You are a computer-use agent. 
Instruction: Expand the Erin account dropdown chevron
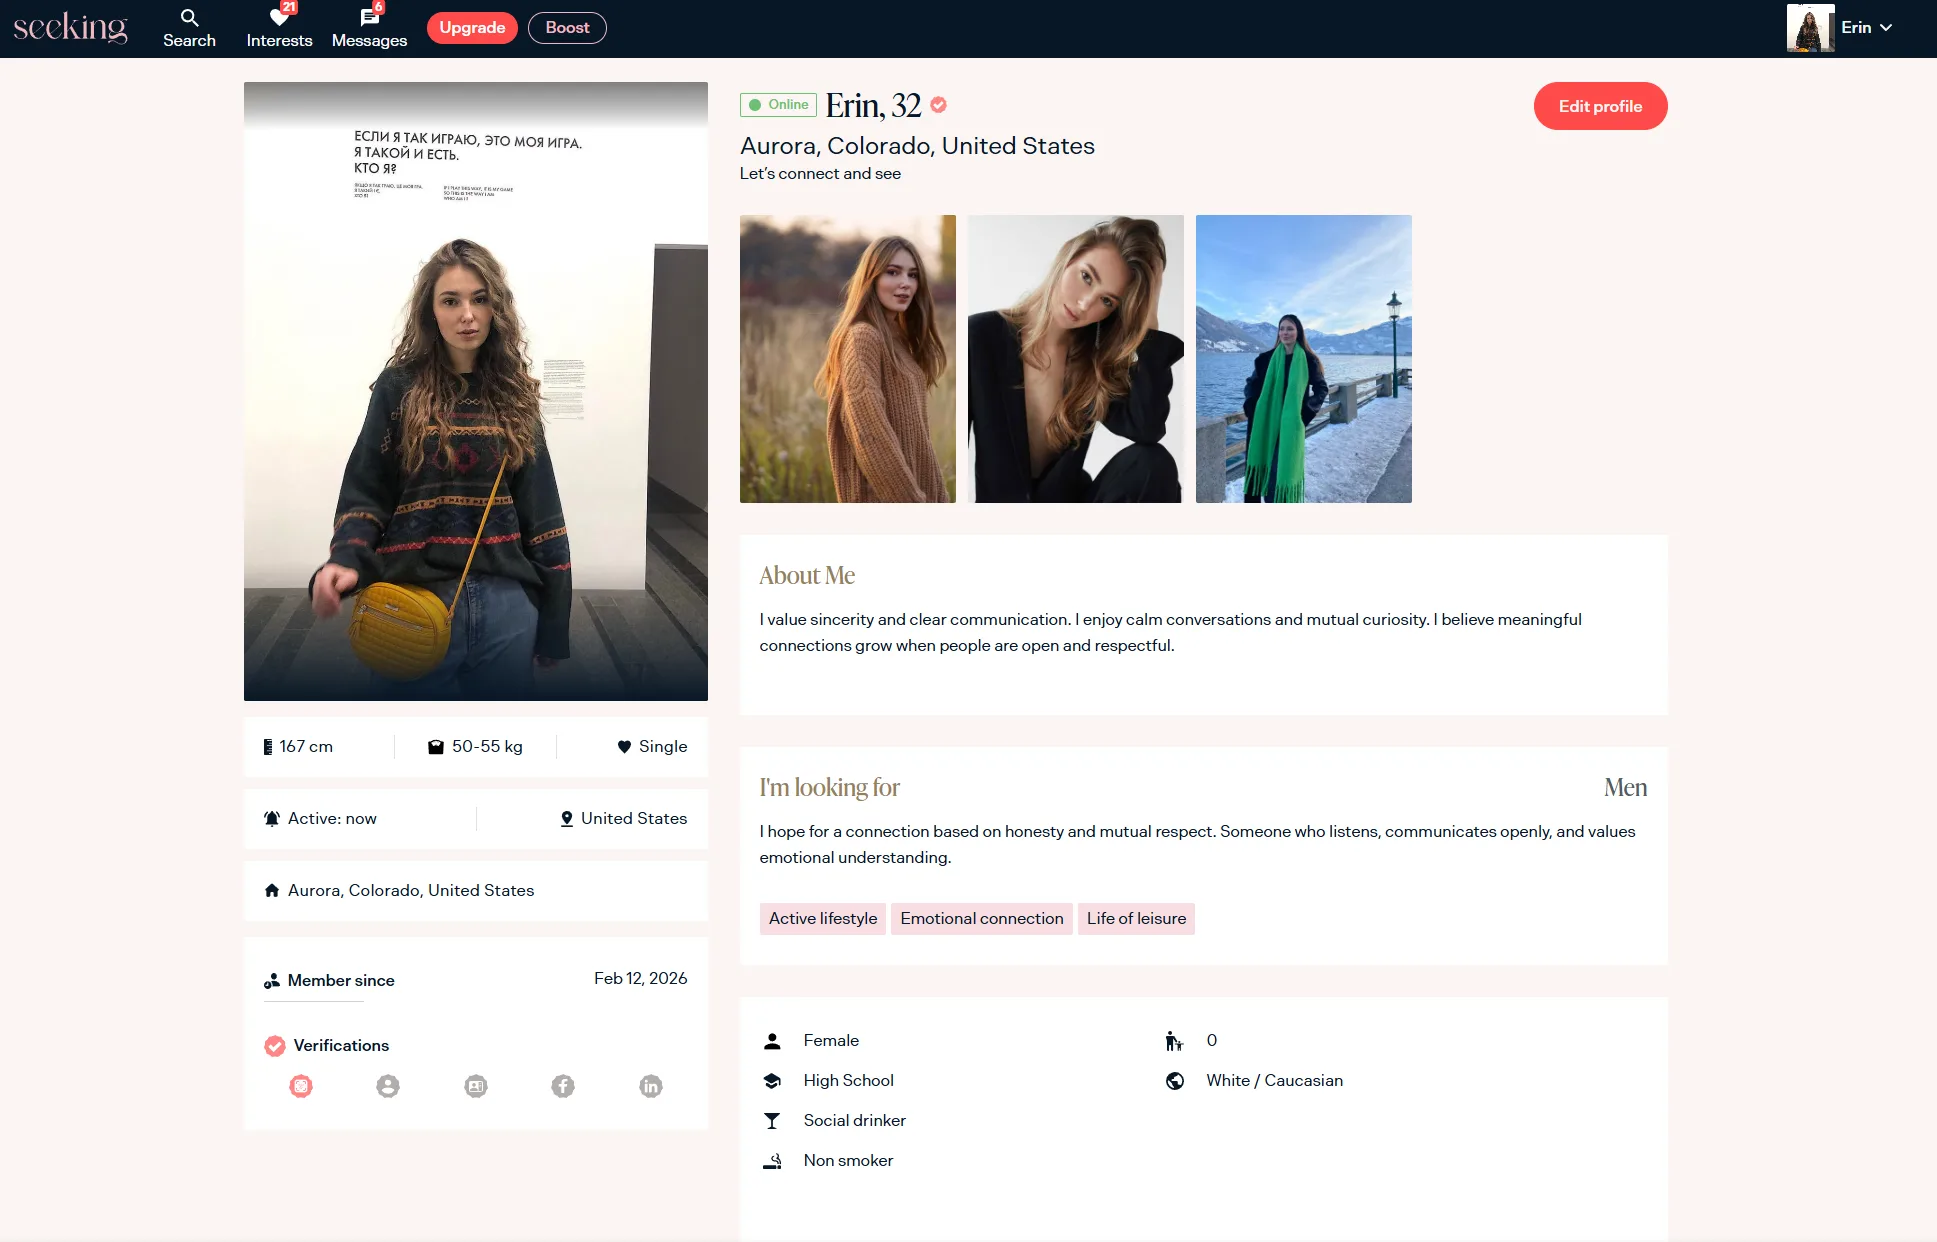pos(1886,28)
